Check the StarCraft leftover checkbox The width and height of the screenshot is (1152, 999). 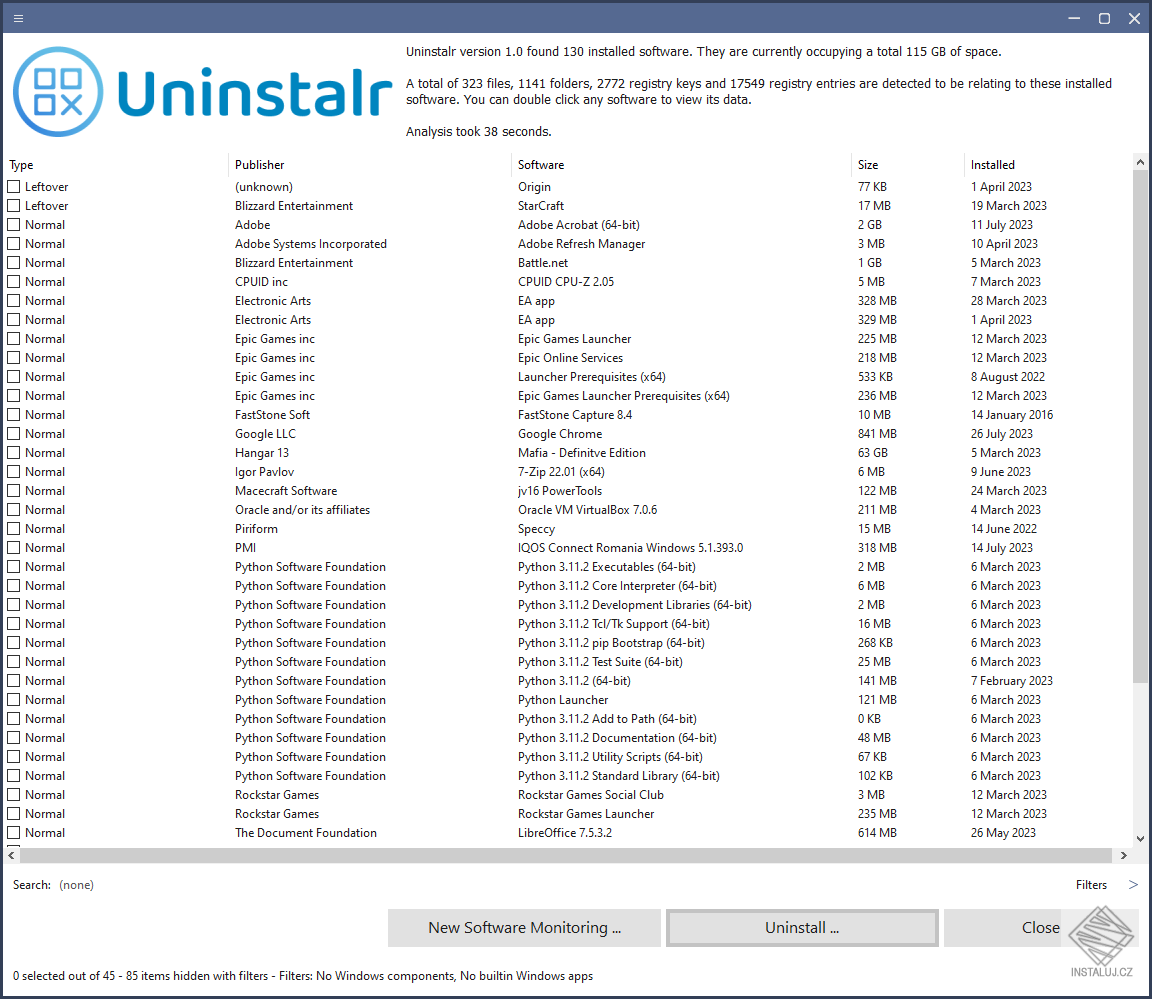point(13,206)
